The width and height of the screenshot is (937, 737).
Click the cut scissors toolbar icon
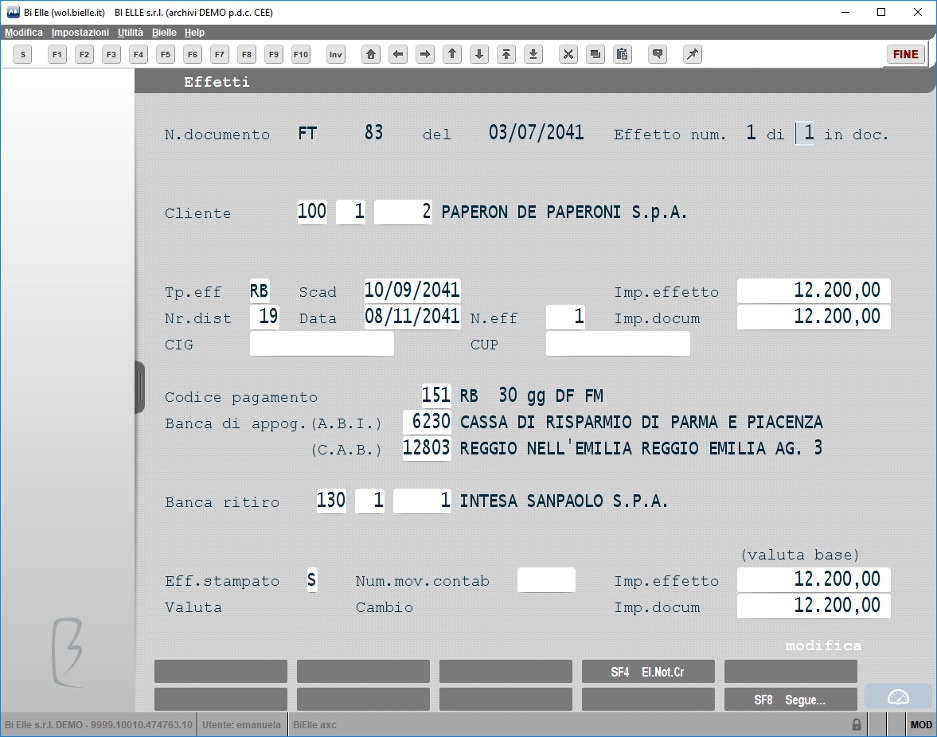tap(568, 54)
